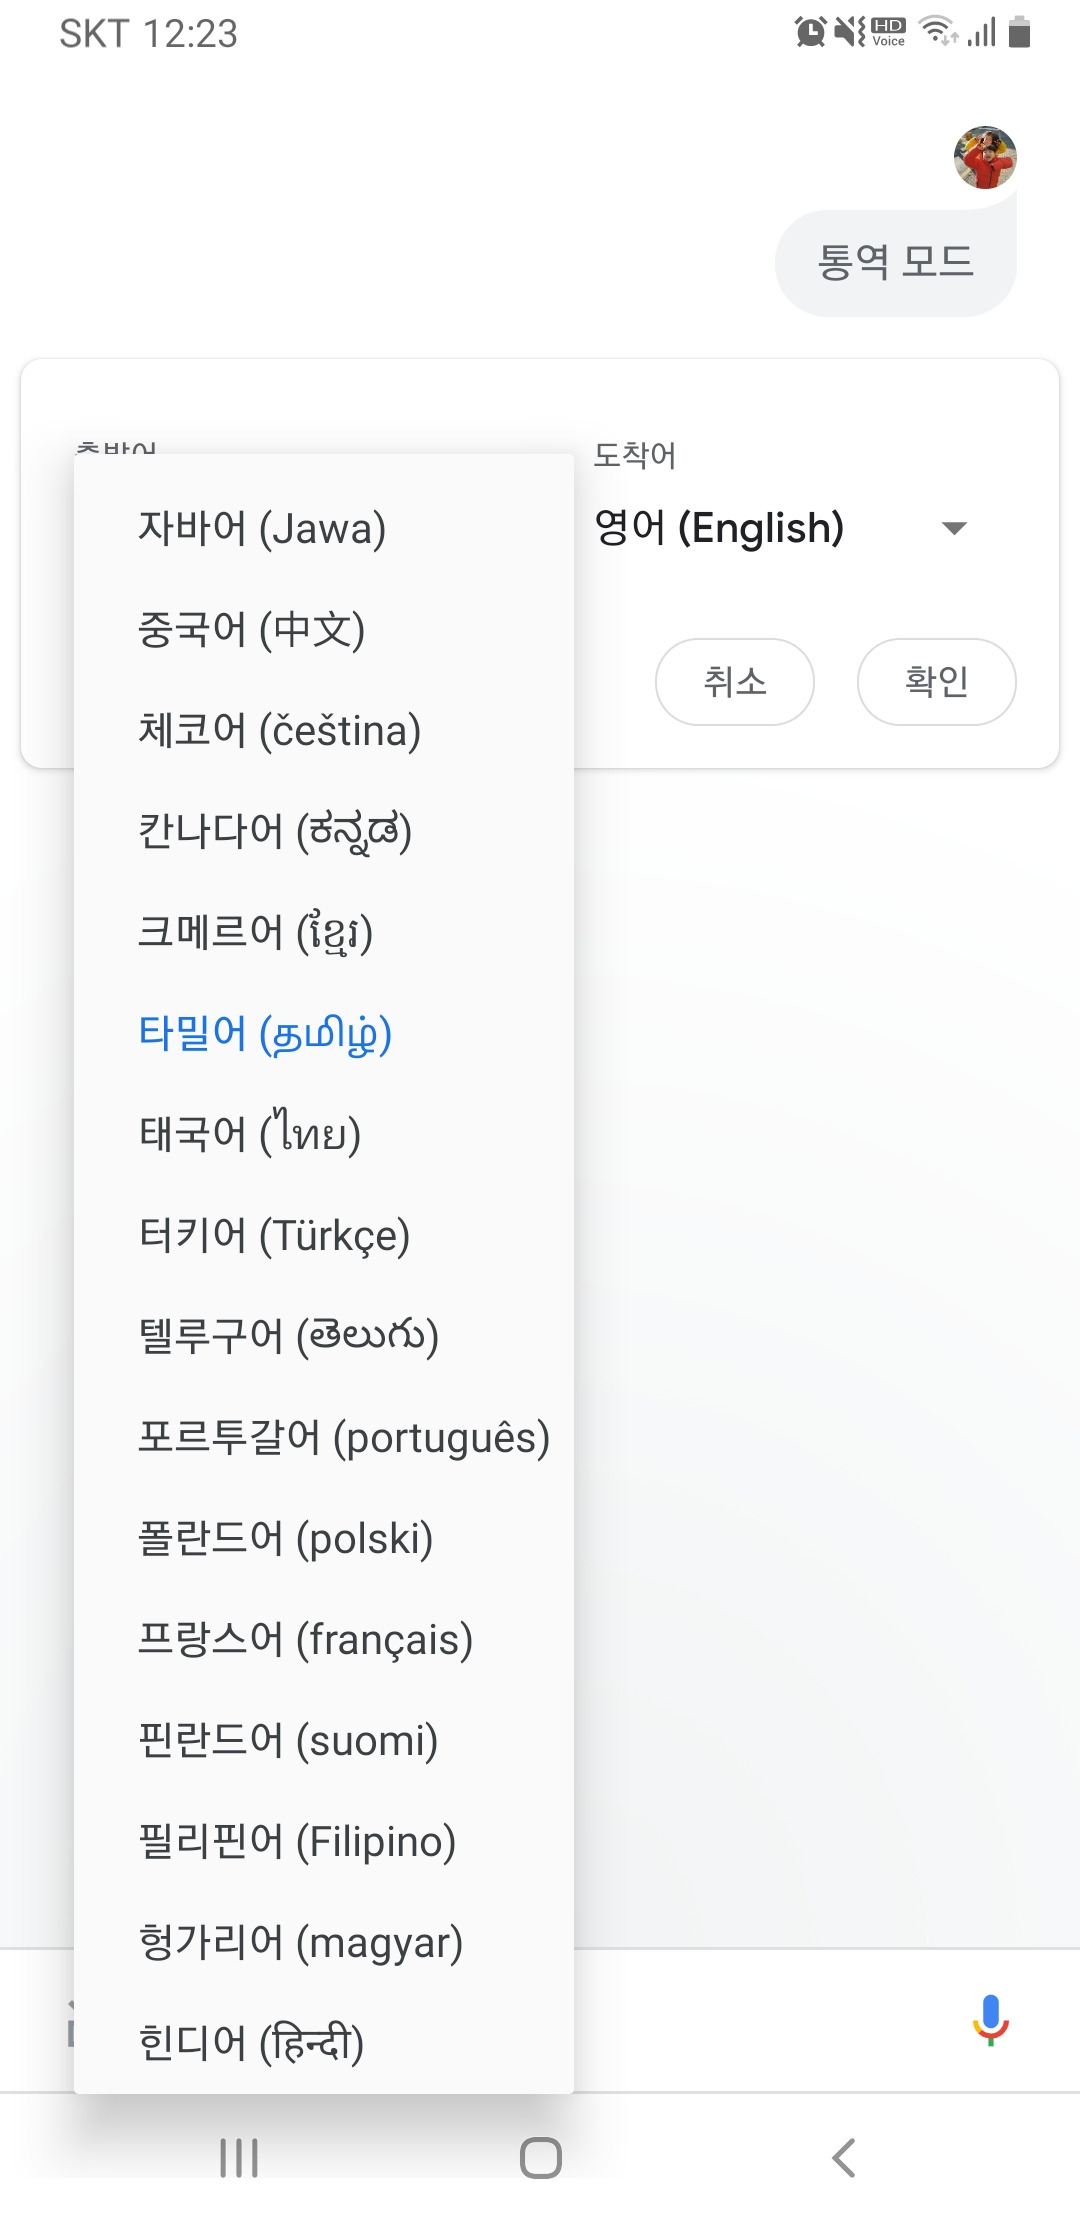Choose 힌디어 Hindi at list bottom
1080x2220 pixels.
pyautogui.click(x=324, y=2043)
